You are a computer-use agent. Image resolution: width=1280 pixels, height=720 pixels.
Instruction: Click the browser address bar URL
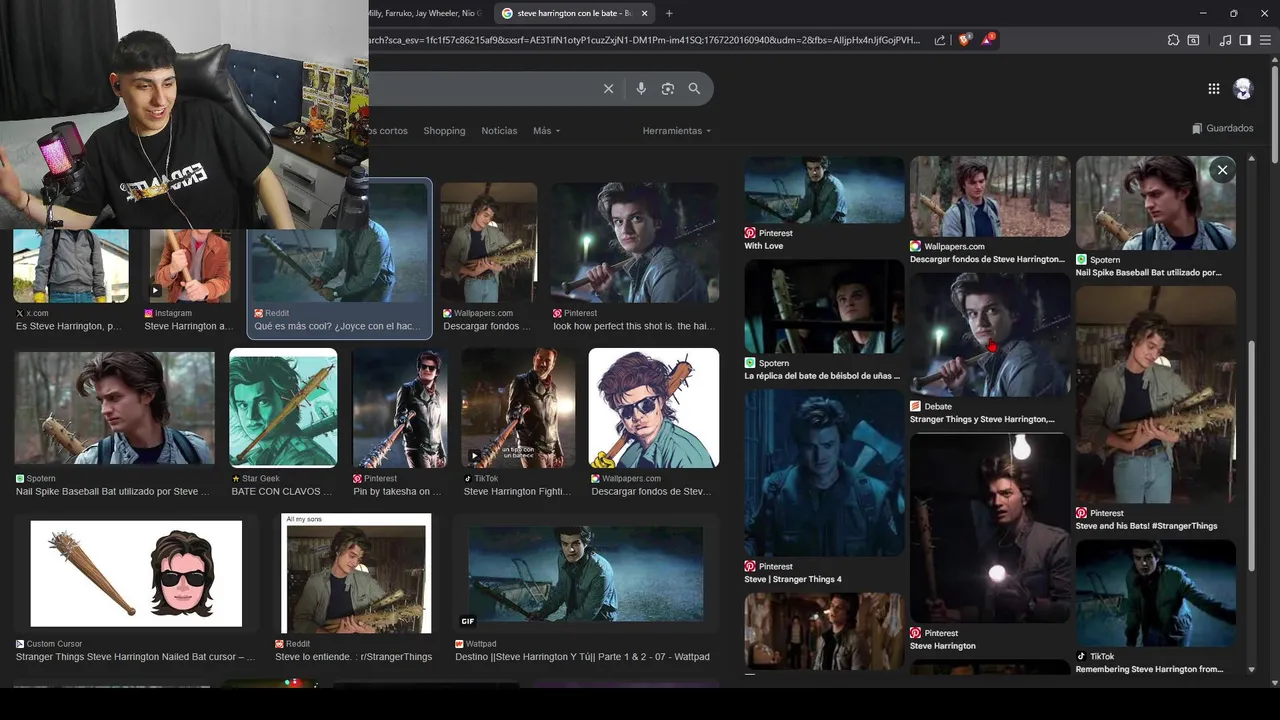[x=644, y=40]
